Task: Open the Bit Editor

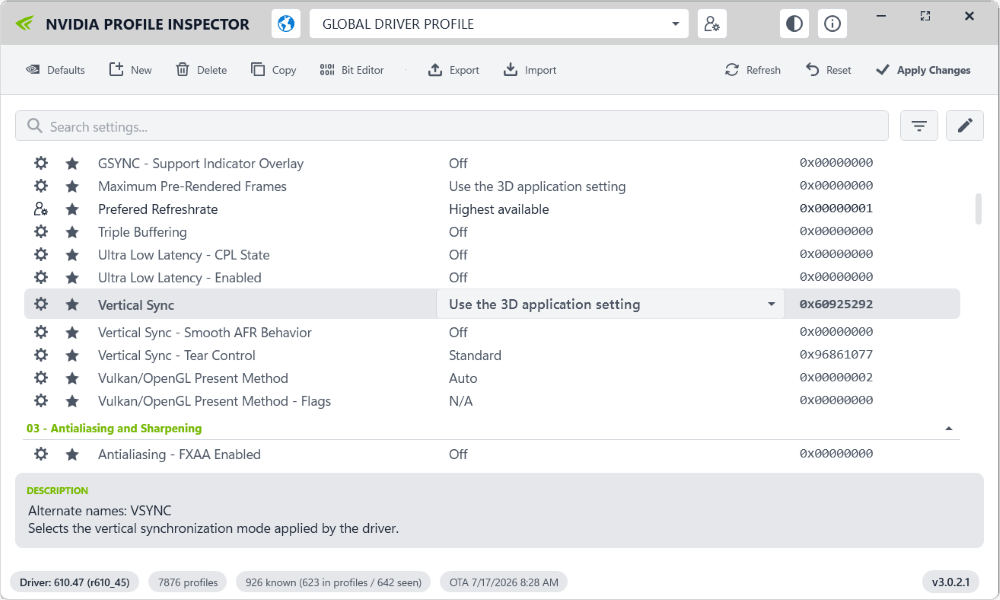Action: 351,70
